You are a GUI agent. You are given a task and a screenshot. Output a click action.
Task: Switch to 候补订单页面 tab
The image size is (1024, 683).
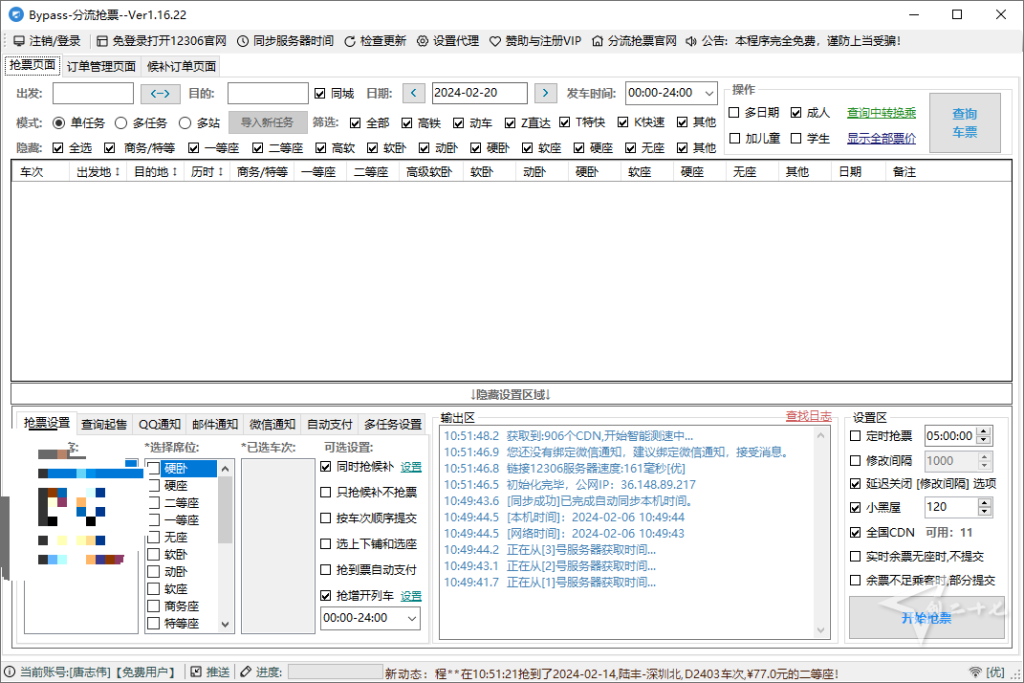pos(181,67)
